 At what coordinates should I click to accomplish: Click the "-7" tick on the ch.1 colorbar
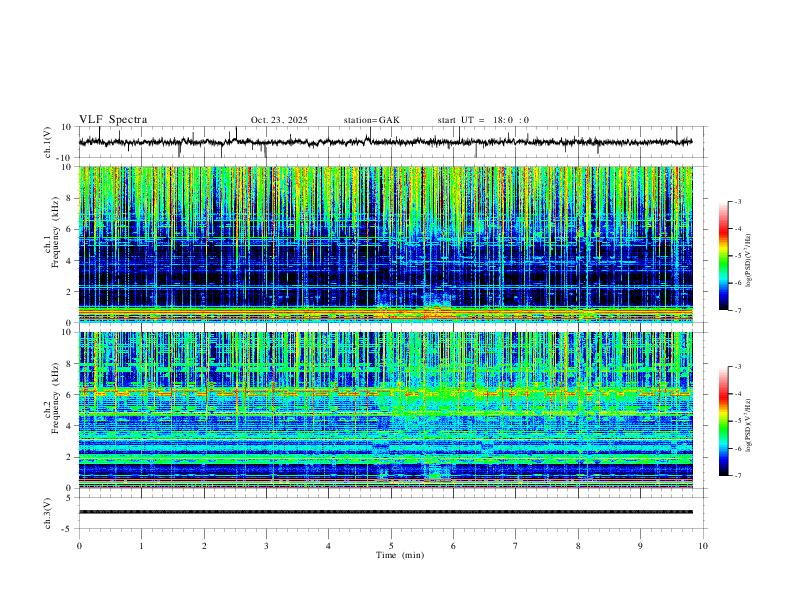(x=738, y=311)
